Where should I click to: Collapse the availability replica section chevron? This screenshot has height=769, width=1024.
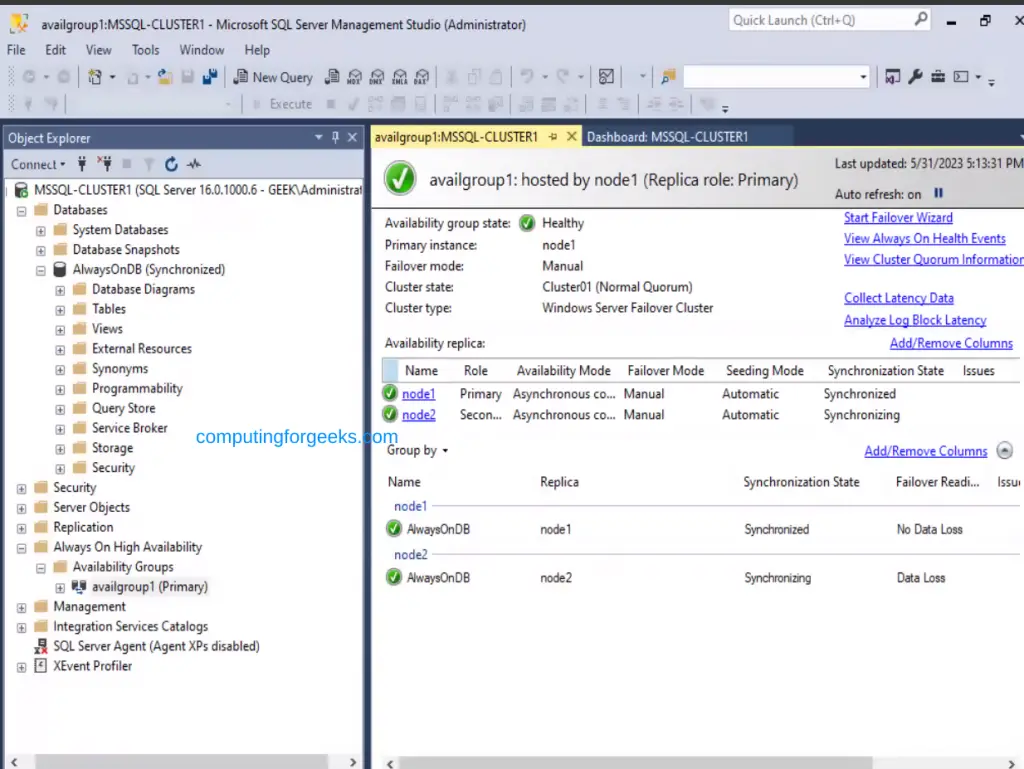point(1004,450)
